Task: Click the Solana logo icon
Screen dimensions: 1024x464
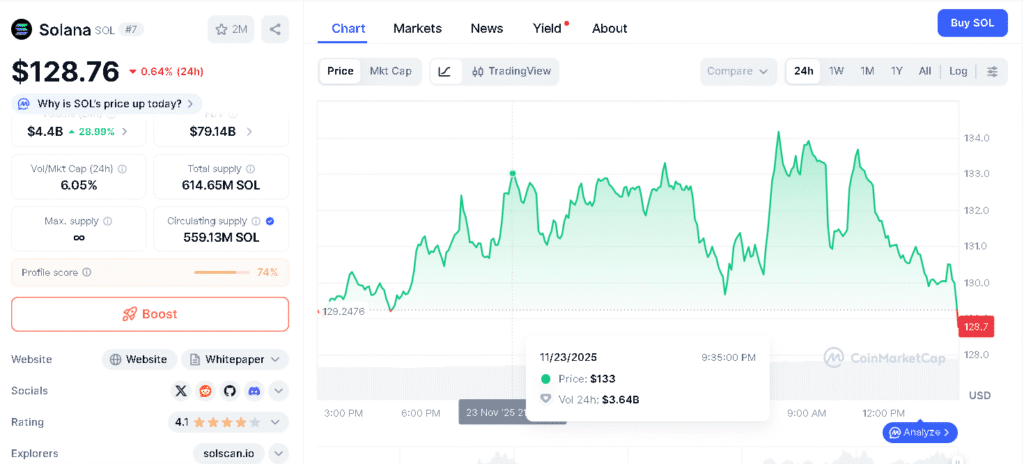Action: coord(22,29)
